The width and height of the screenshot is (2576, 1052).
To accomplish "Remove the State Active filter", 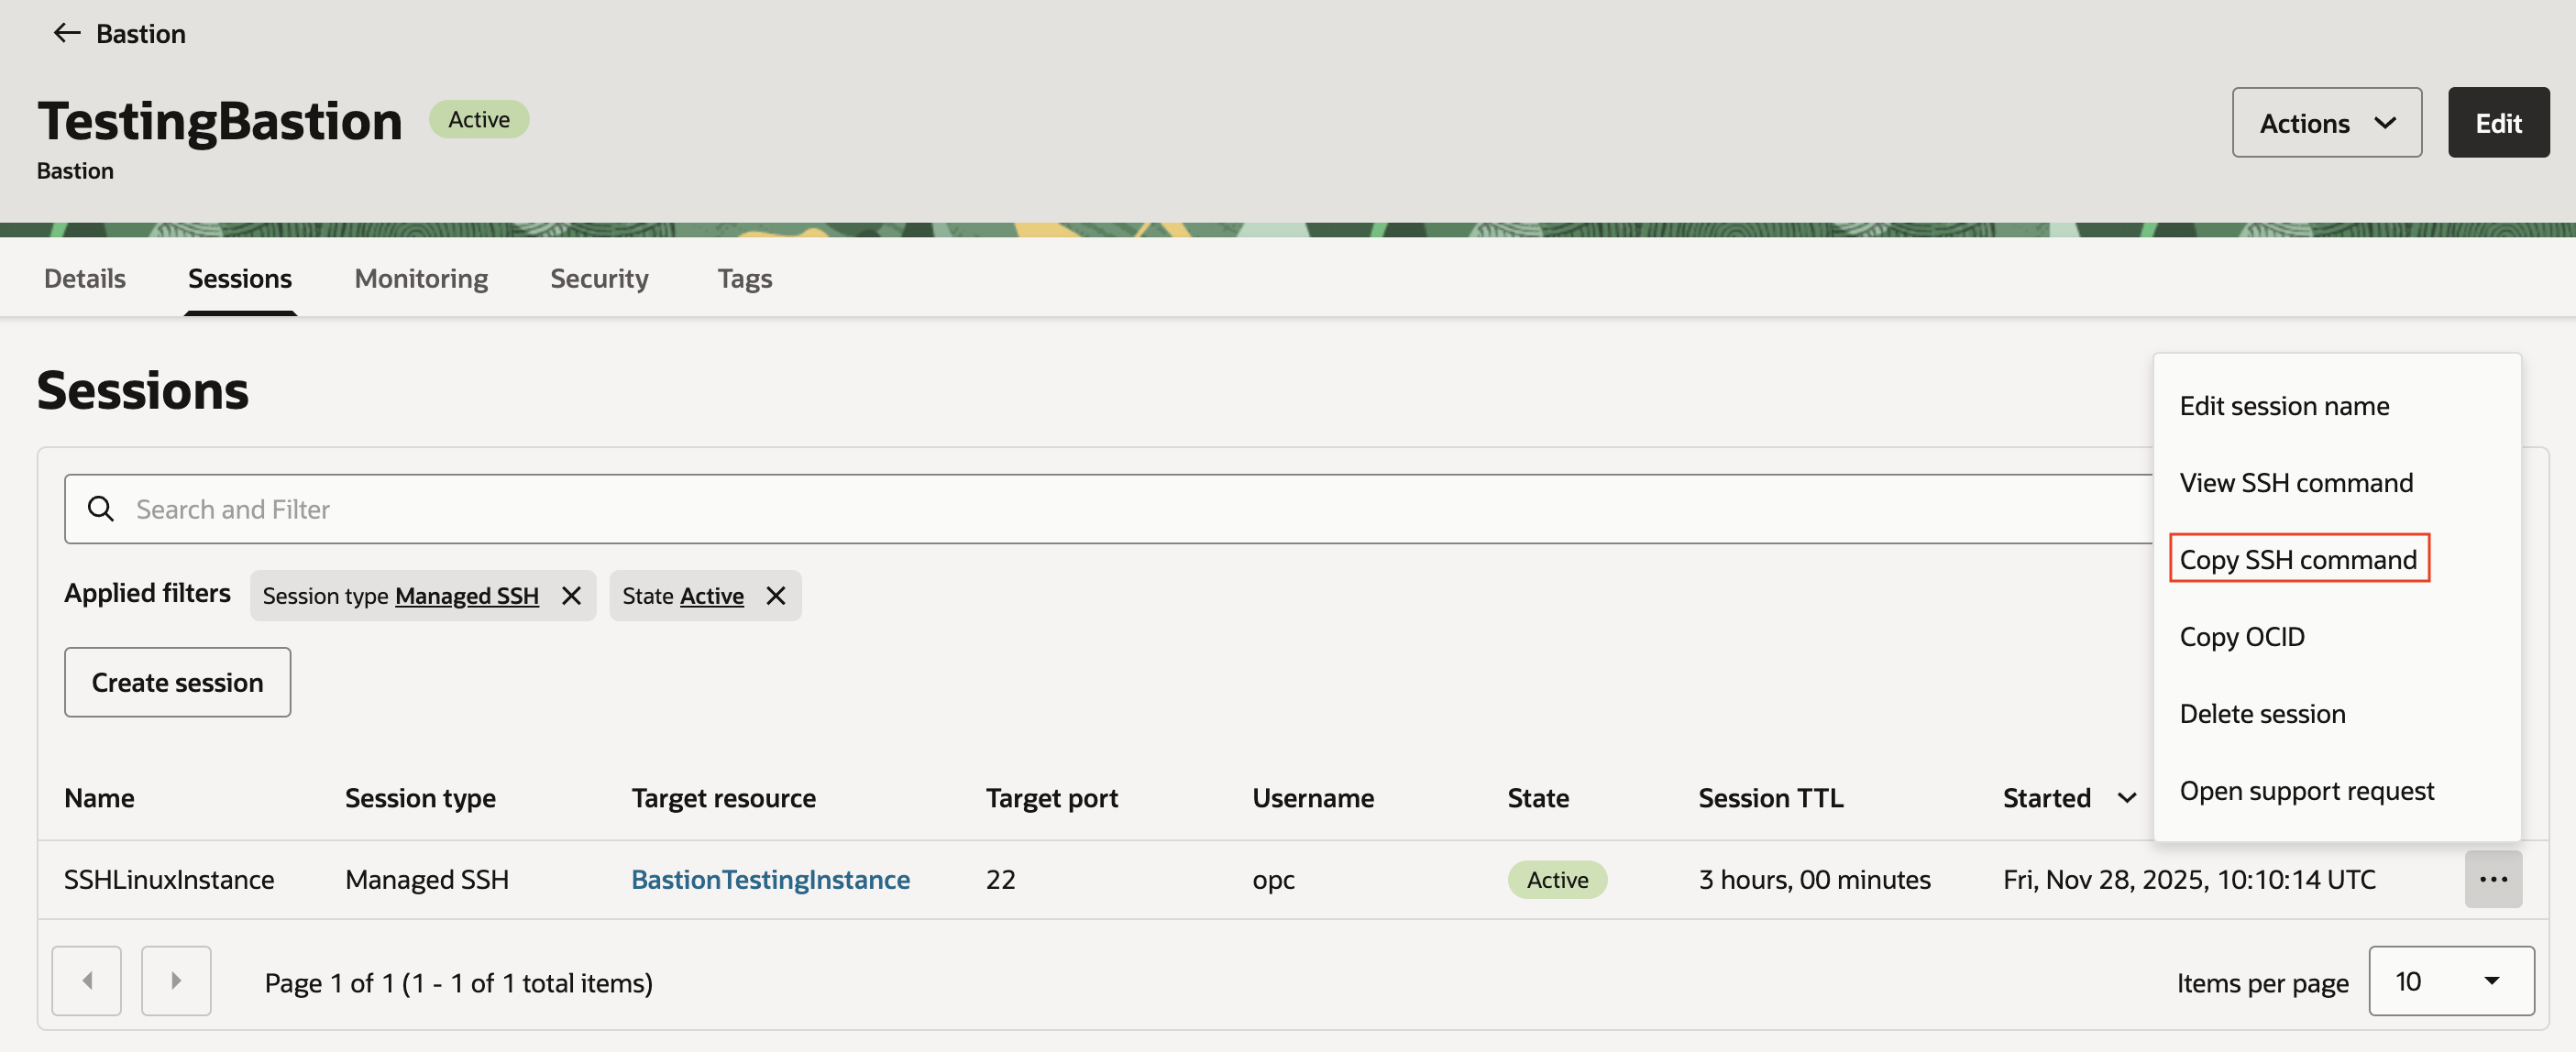I will [775, 596].
